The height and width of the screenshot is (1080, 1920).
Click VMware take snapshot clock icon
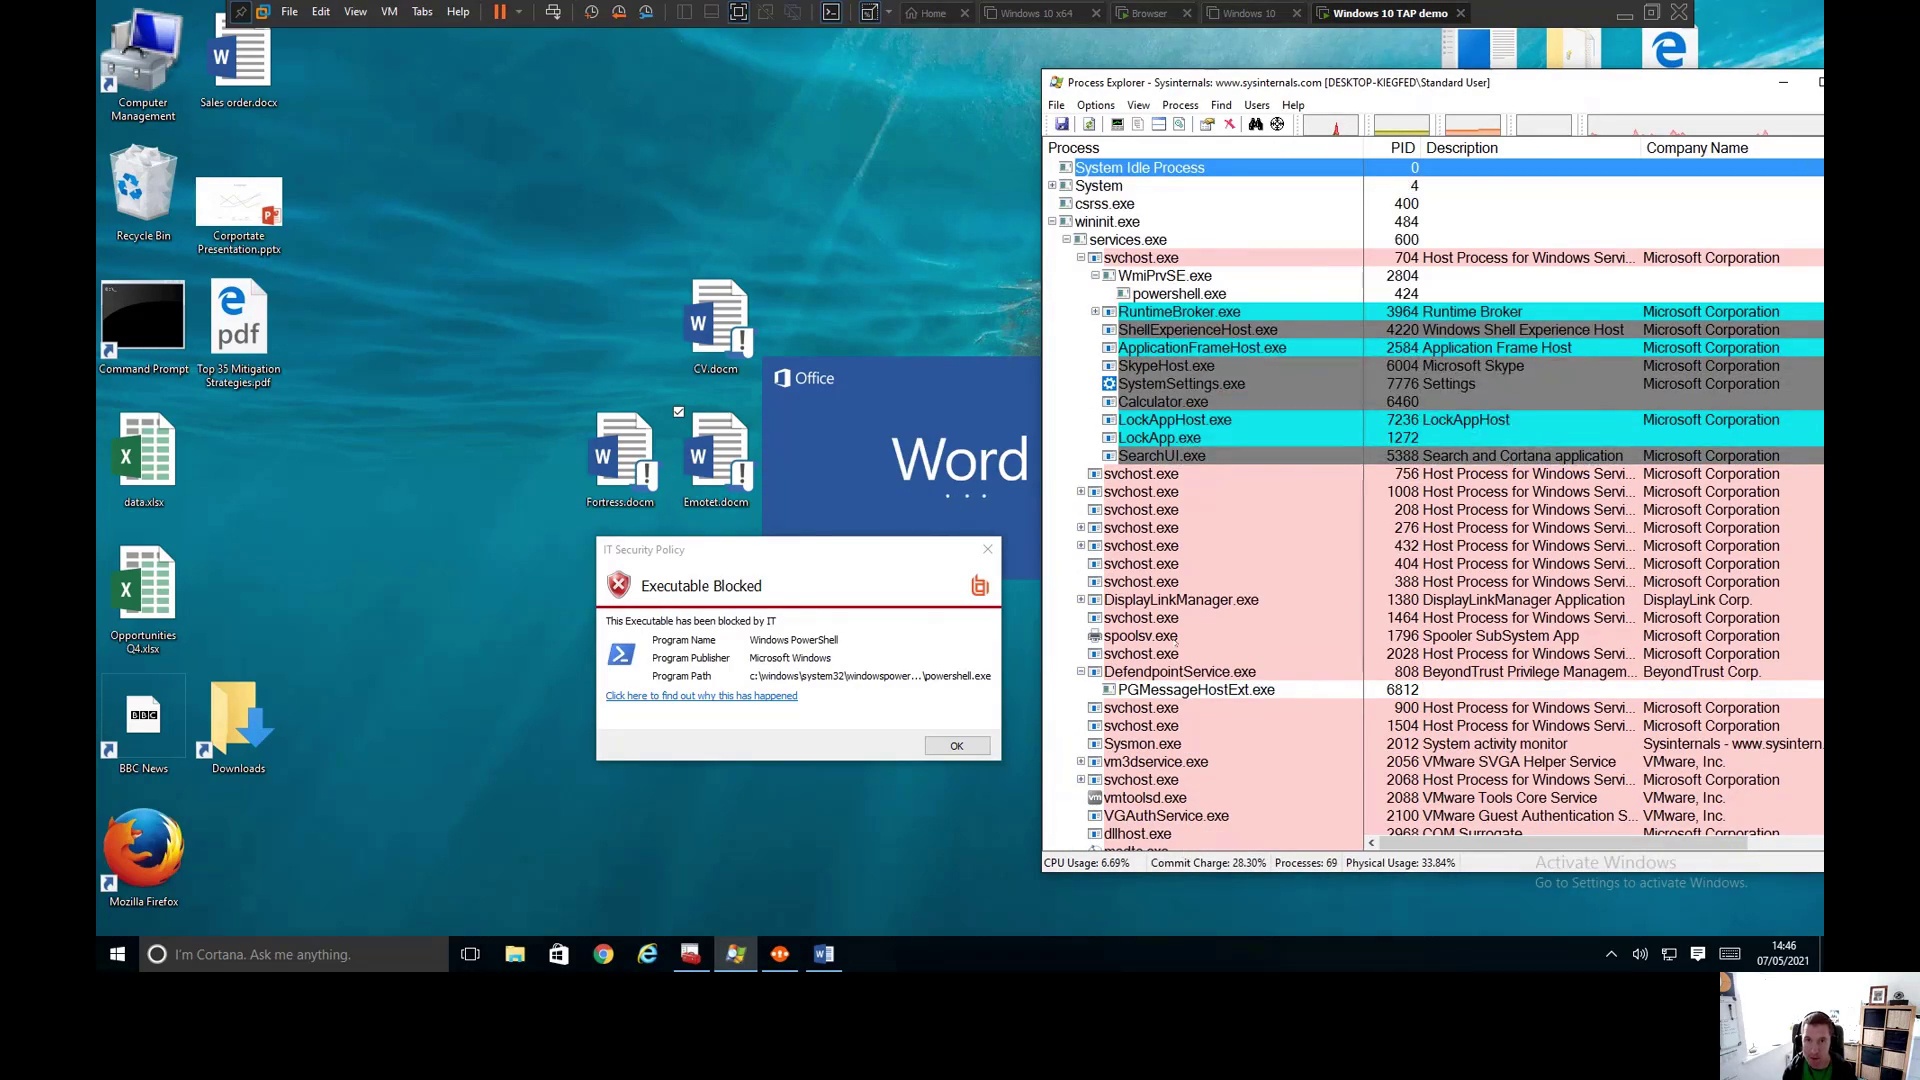pyautogui.click(x=591, y=12)
